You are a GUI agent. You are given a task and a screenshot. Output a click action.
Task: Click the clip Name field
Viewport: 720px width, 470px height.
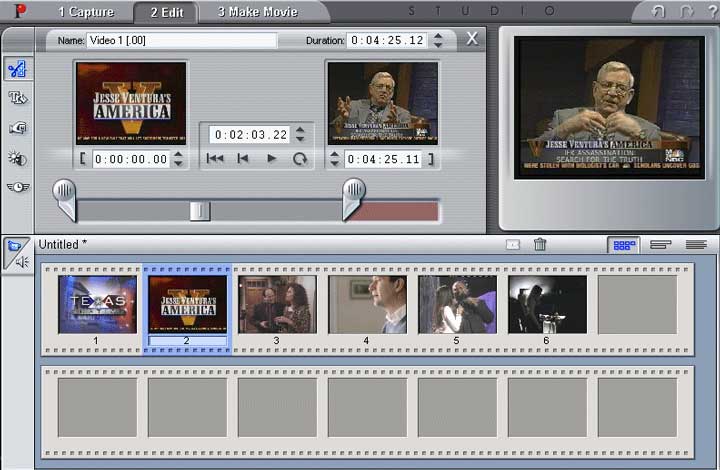pos(182,40)
